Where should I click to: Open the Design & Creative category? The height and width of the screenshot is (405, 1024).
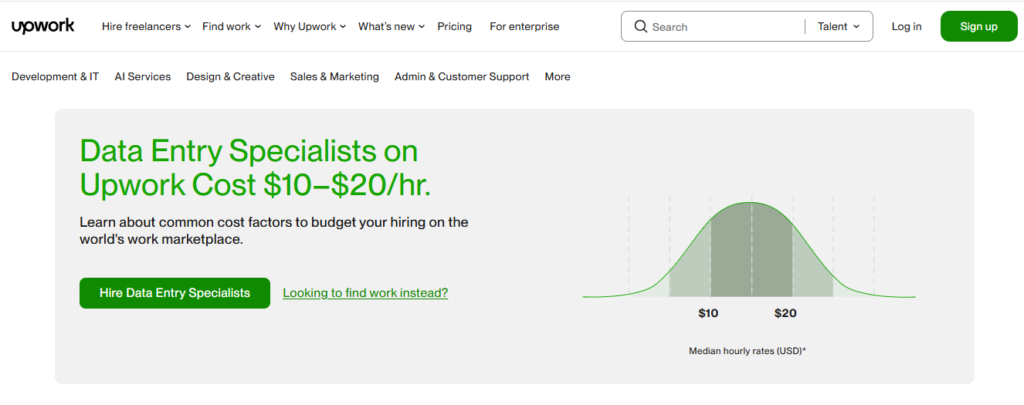[230, 77]
